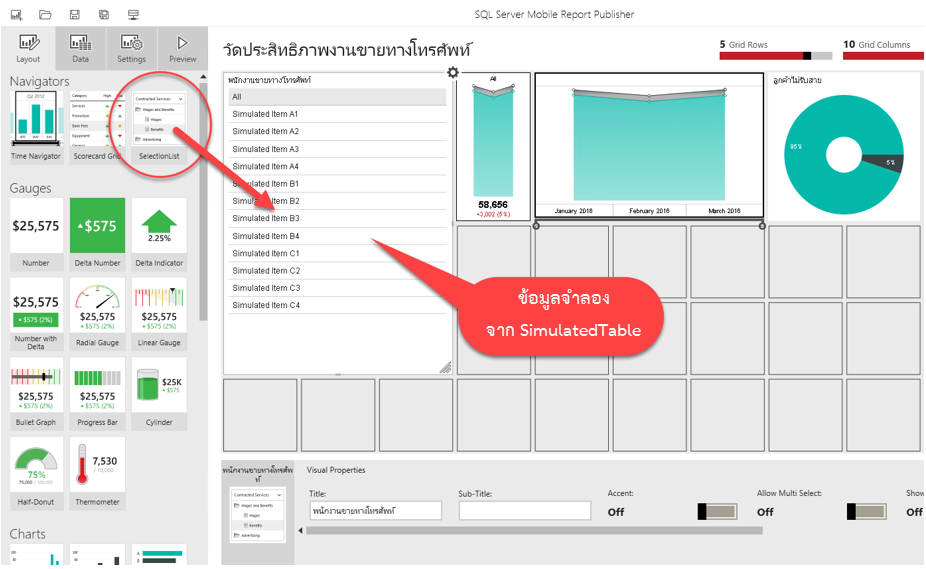
Task: Select the Delta Indicator gauge
Action: click(x=160, y=234)
